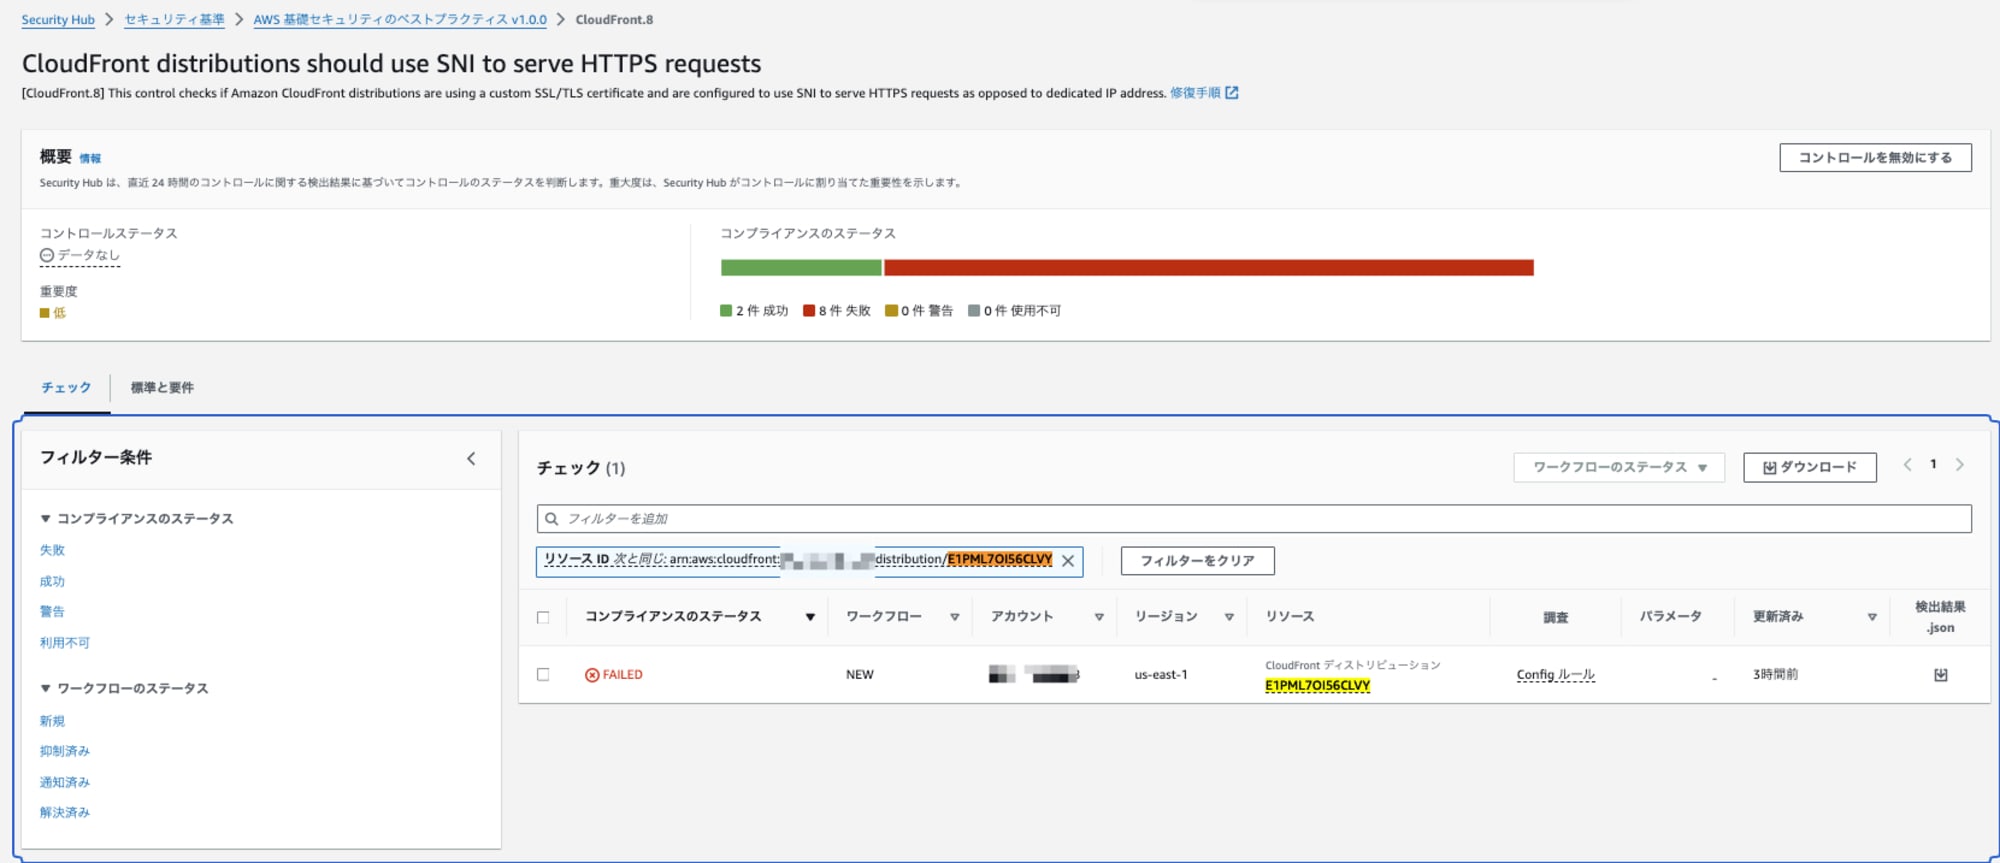Filter by 解決済み workflow status
The width and height of the screenshot is (2000, 863).
(x=65, y=813)
